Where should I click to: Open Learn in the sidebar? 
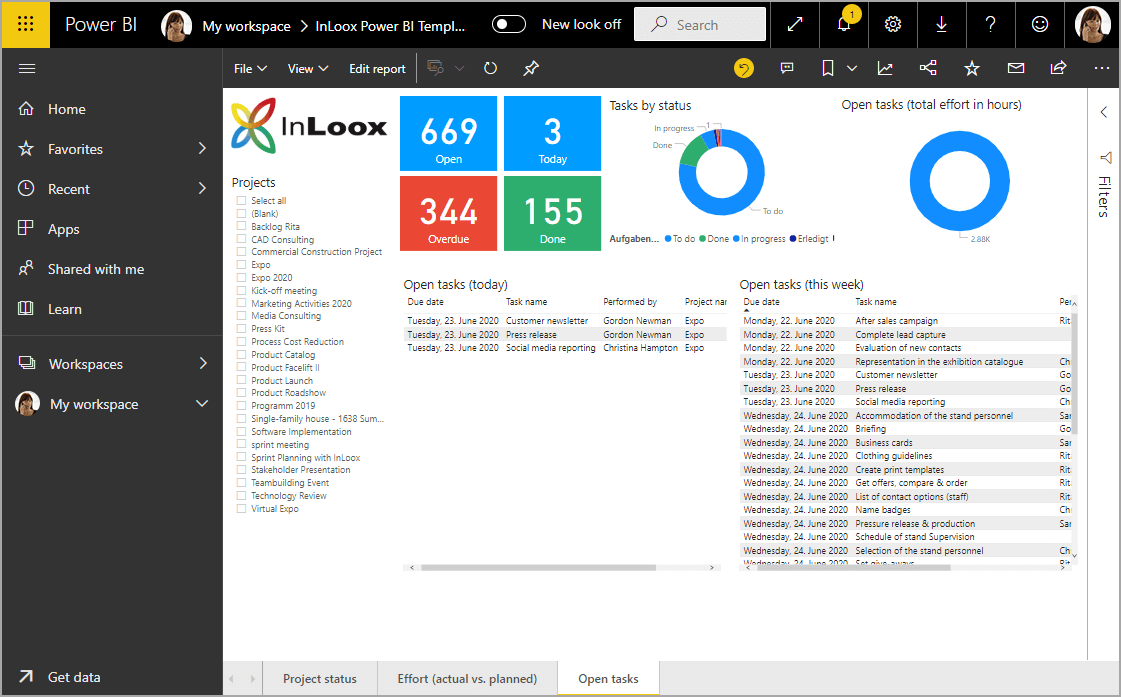click(x=64, y=310)
